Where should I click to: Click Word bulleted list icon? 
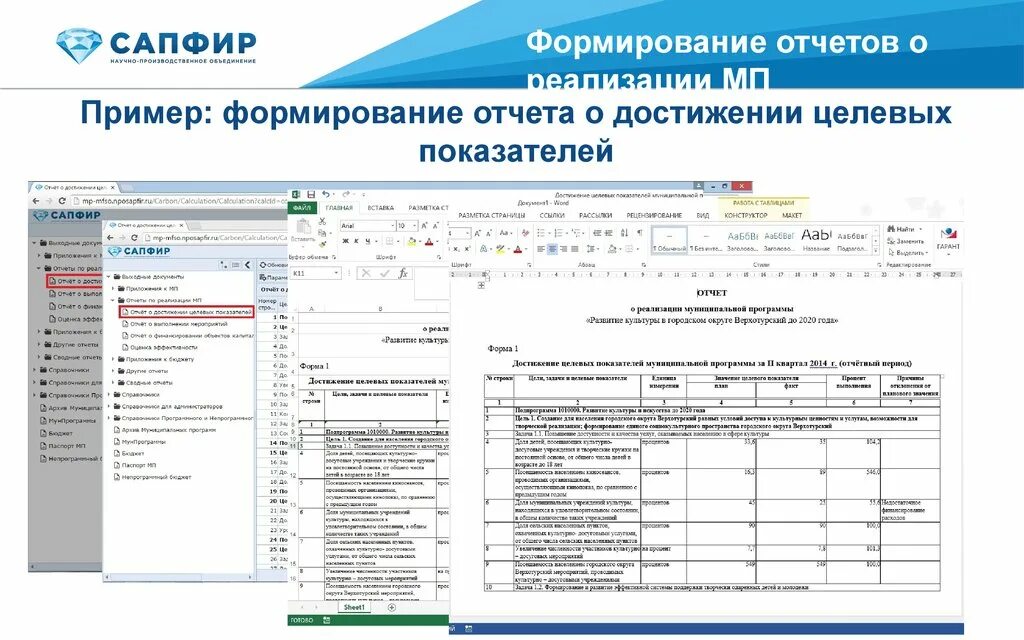click(543, 233)
